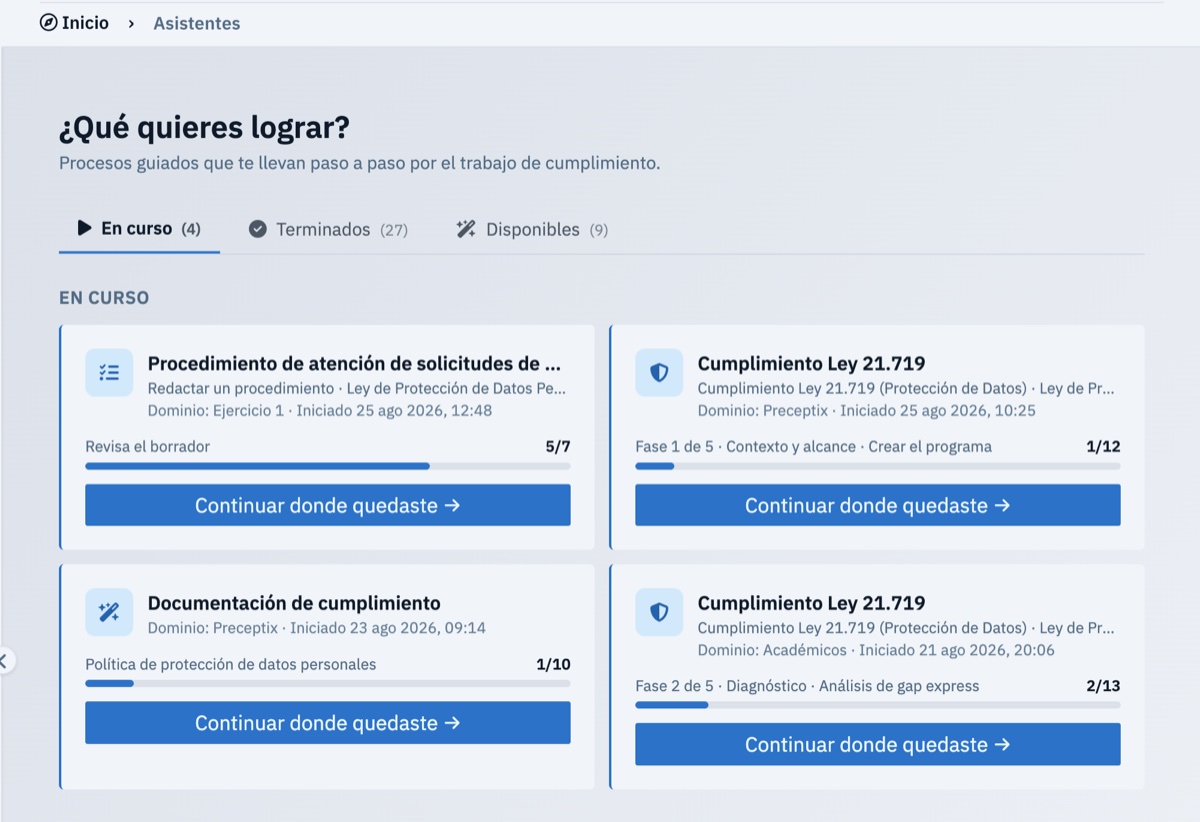Screen dimensions: 1200x822
Task: Click the 5/7 progress counter
Action: click(x=558, y=446)
